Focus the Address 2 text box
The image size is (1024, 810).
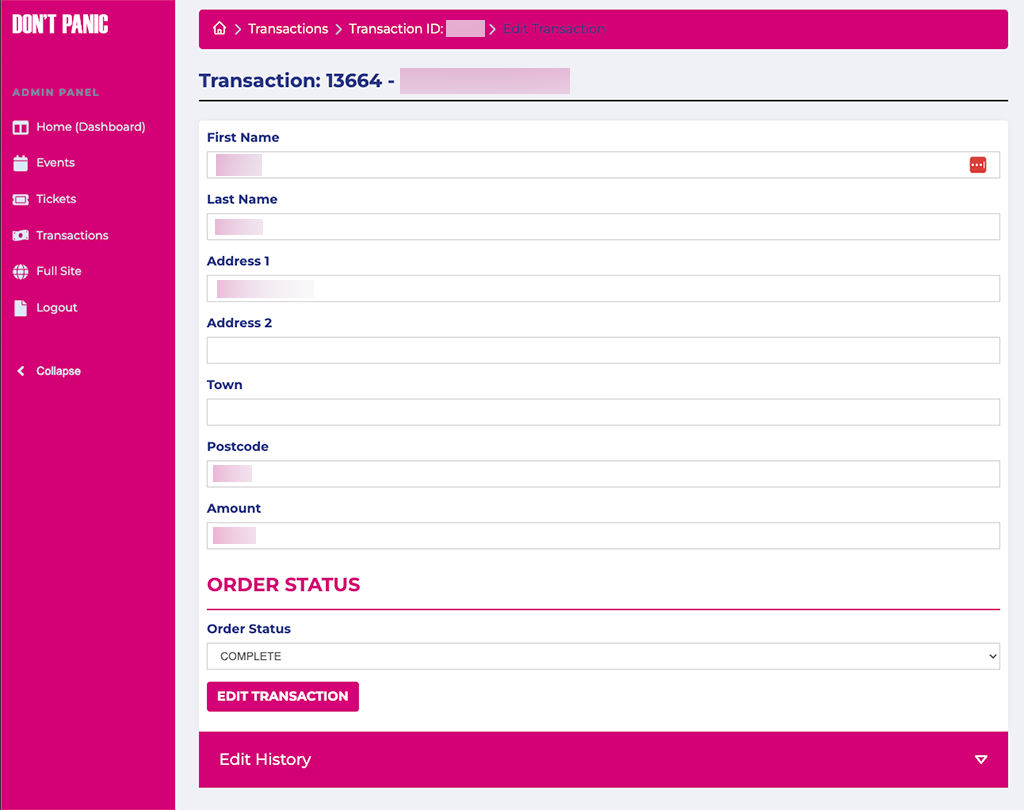[603, 350]
